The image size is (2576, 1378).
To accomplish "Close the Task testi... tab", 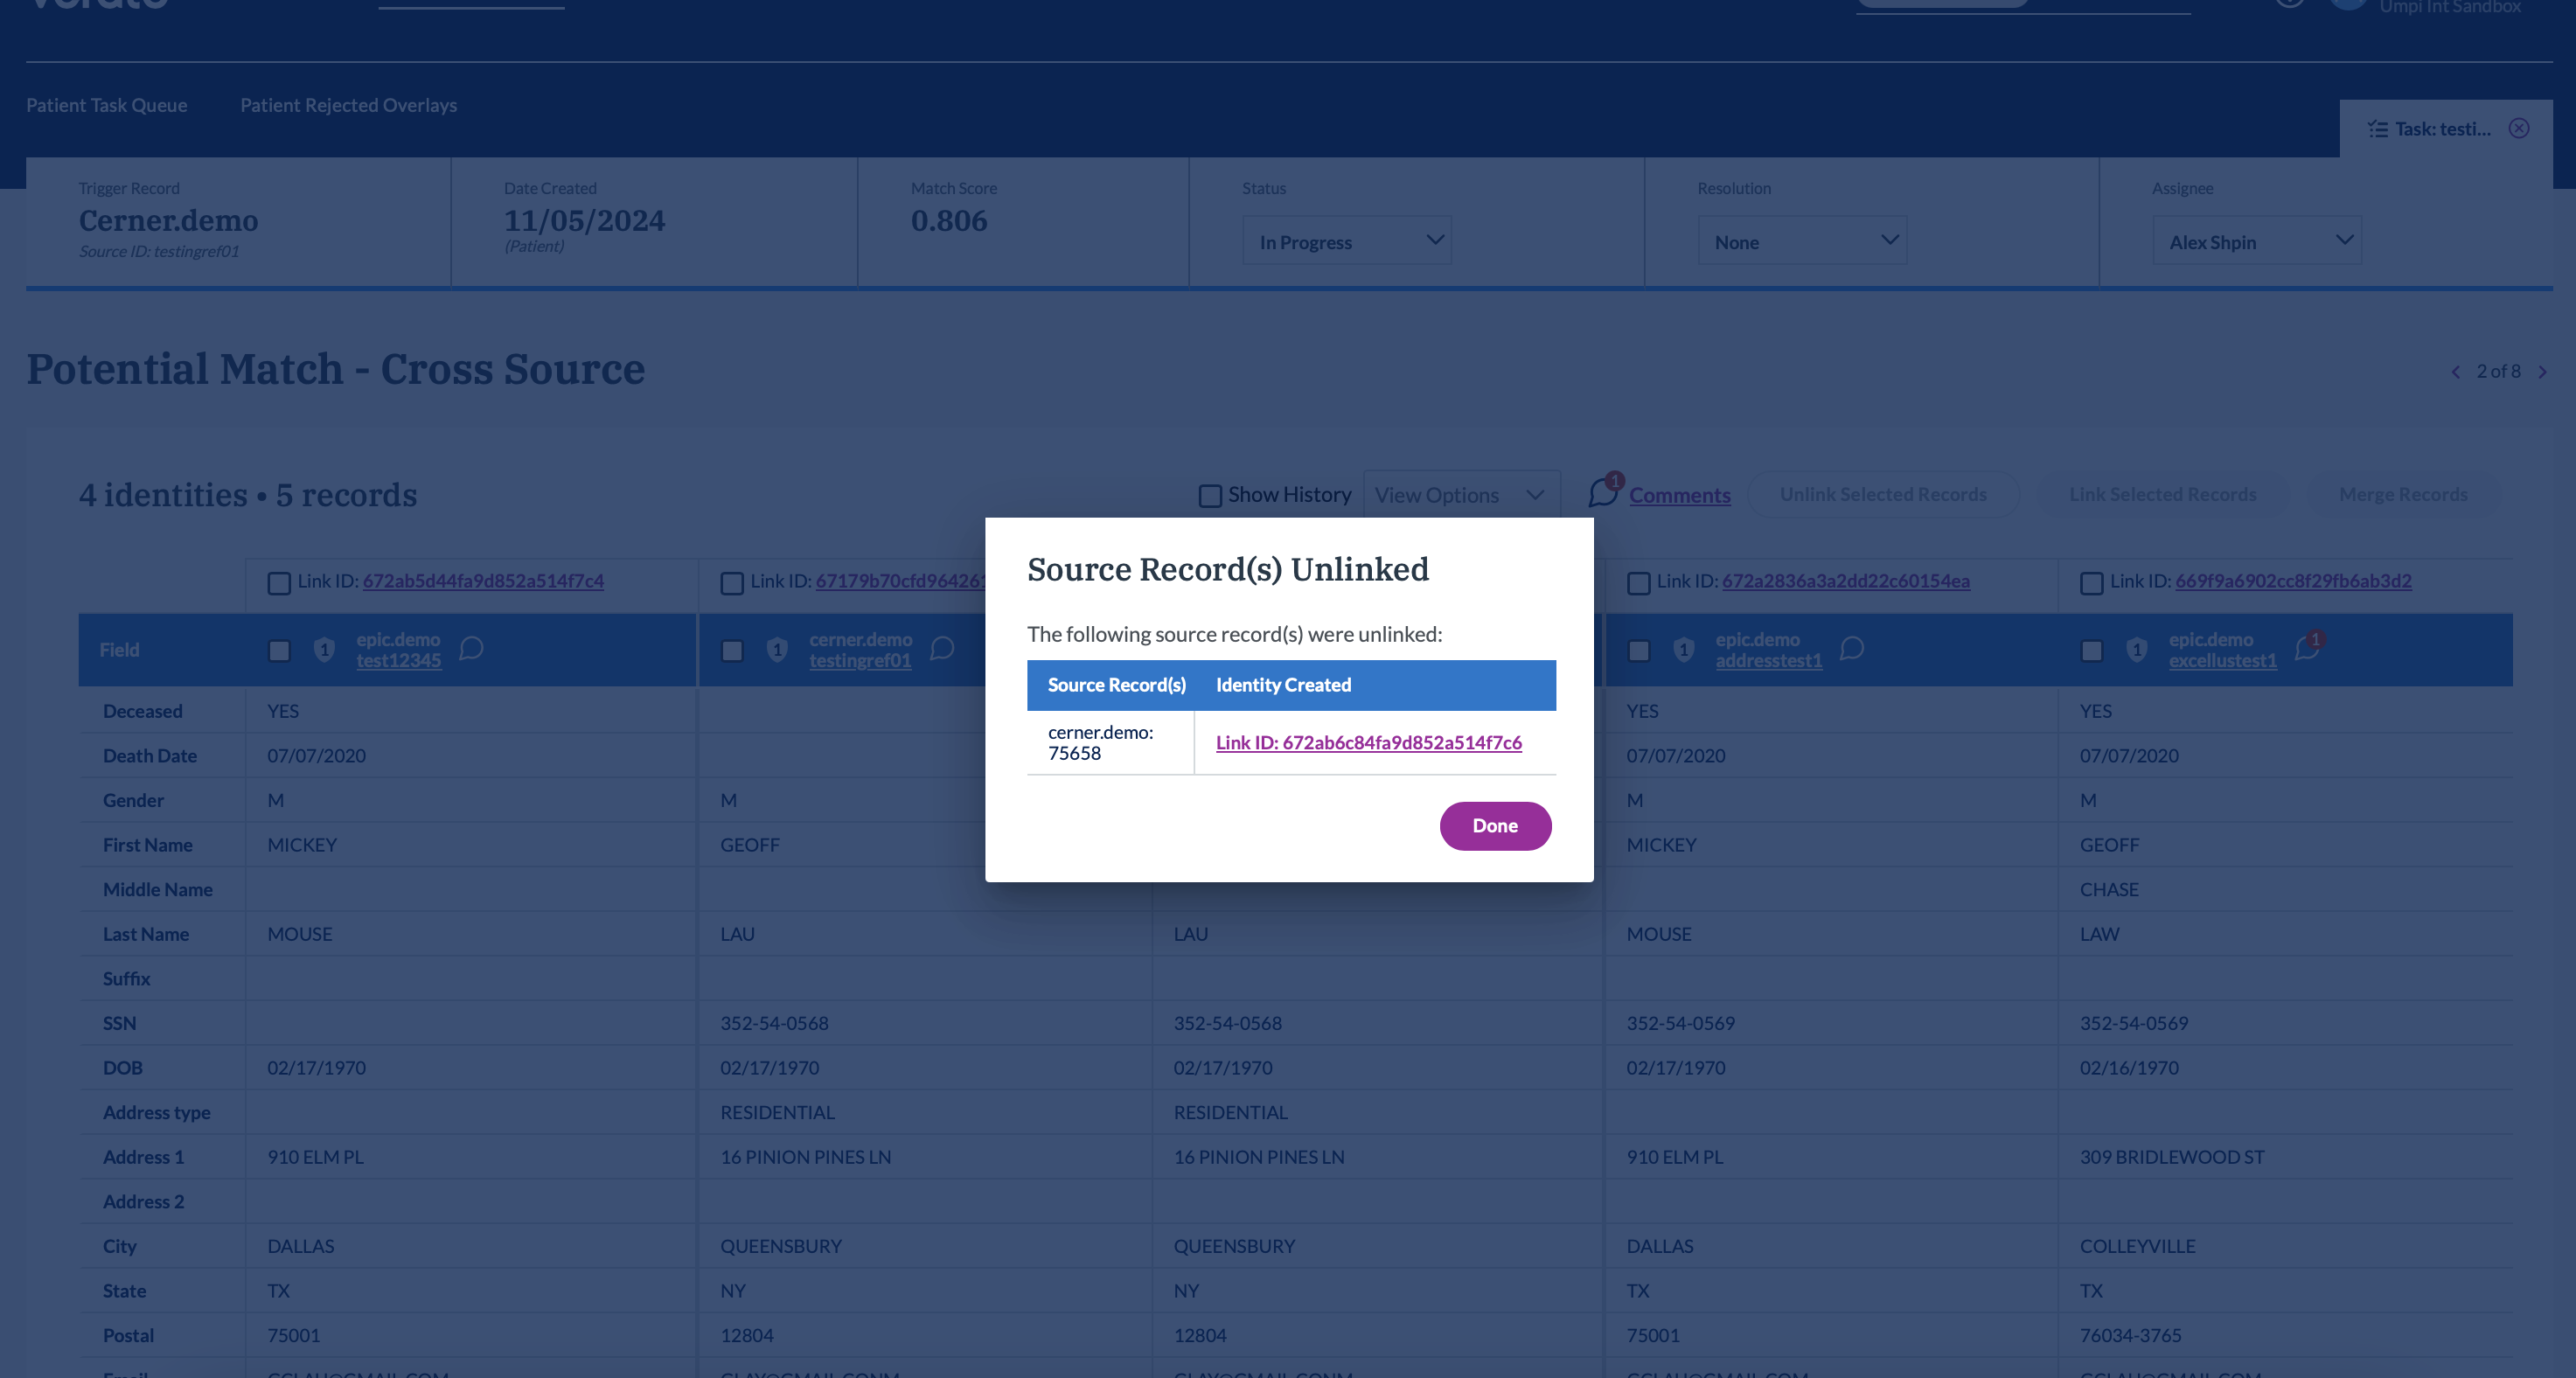I will (2519, 128).
